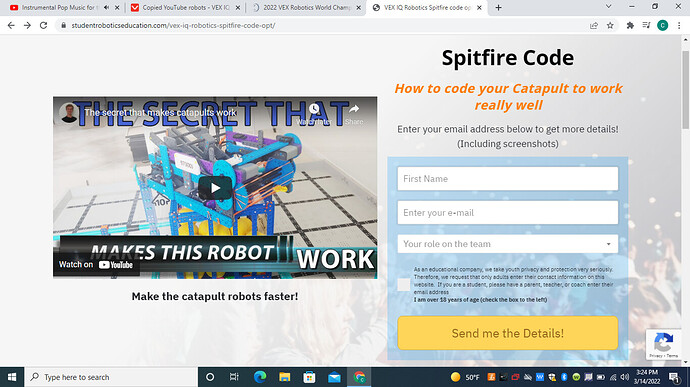Switch to 2022 VEX Robotics World Championship tab
Viewport: 690px width, 387px height.
(306, 7)
